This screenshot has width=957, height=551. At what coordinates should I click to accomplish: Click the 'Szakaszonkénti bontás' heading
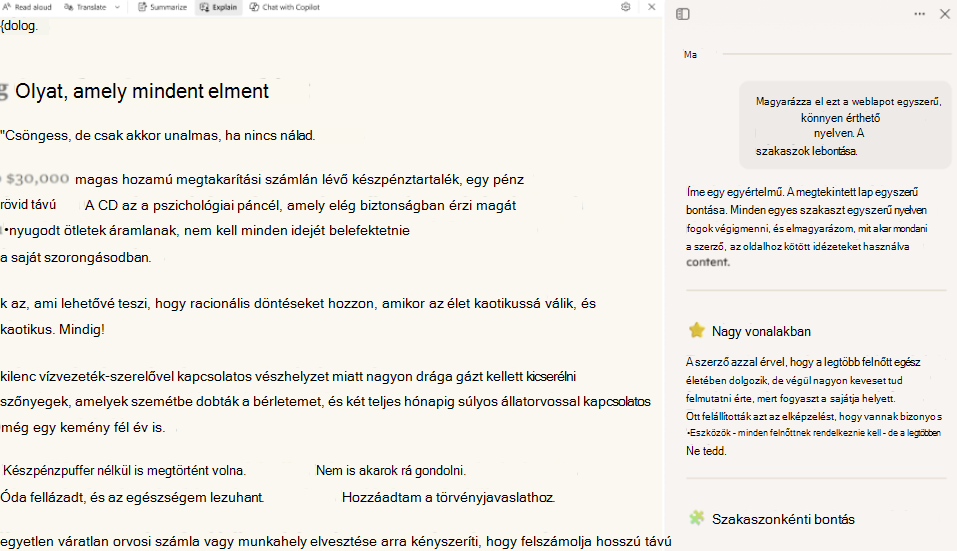(x=783, y=519)
